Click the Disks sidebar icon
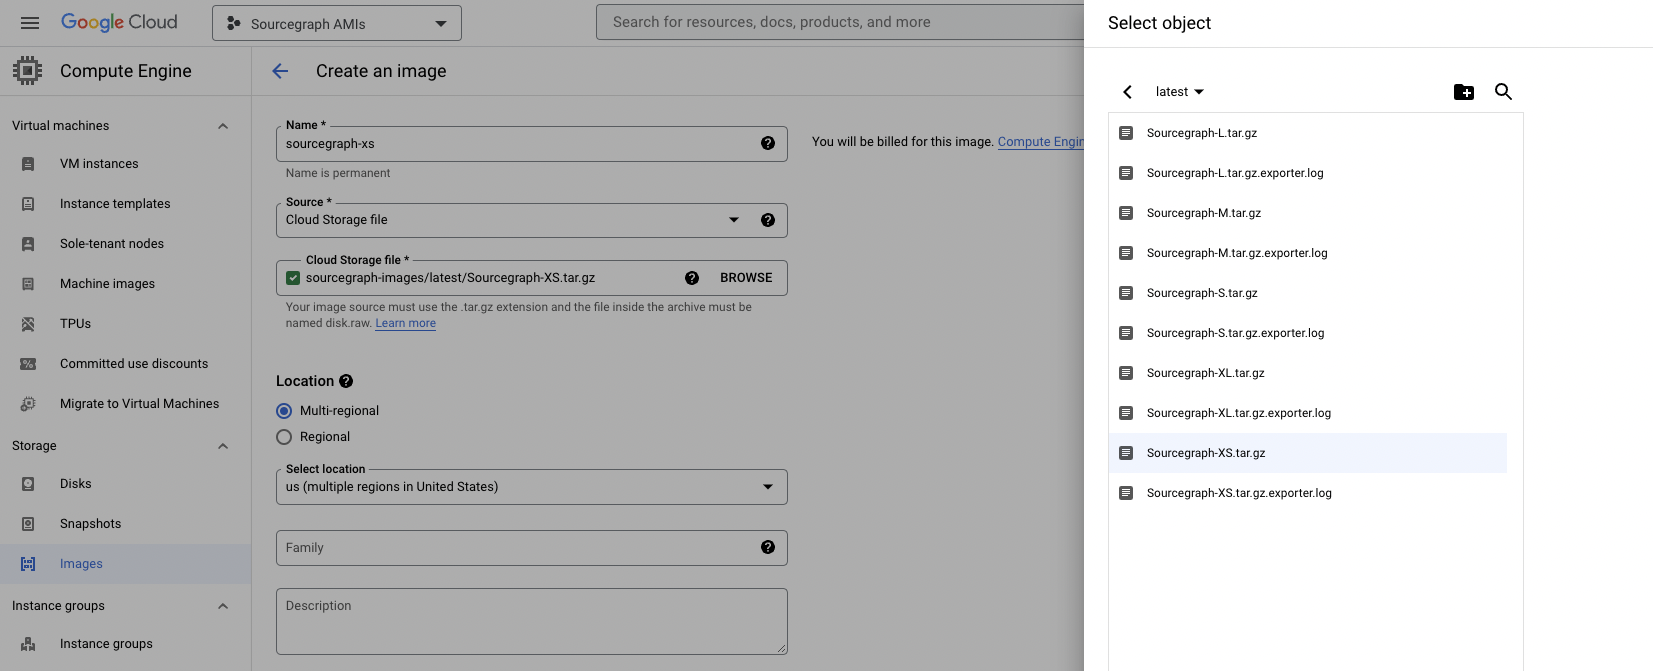Image resolution: width=1653 pixels, height=671 pixels. click(28, 484)
